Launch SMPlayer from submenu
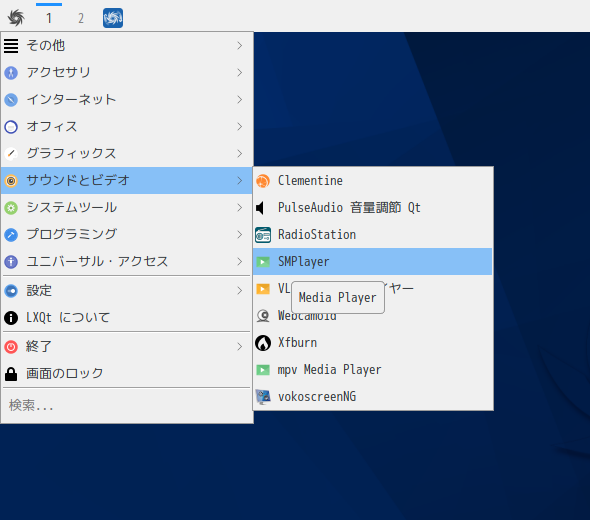The image size is (590, 520). (x=373, y=262)
